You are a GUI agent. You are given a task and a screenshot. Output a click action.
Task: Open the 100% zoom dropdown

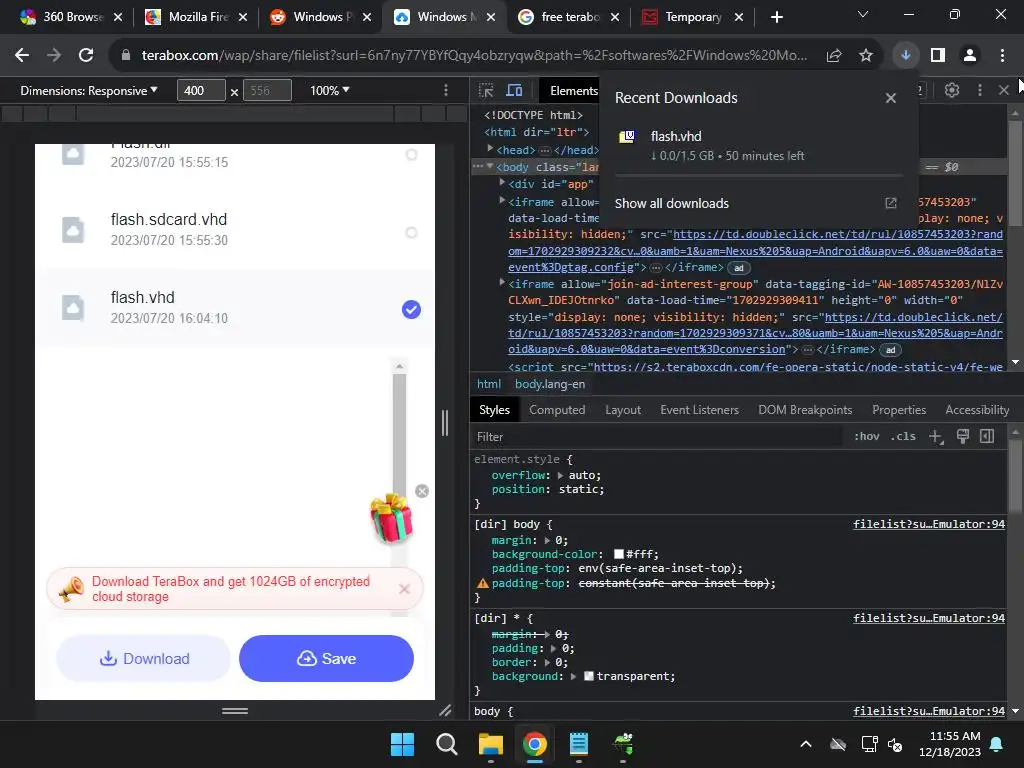coord(330,91)
